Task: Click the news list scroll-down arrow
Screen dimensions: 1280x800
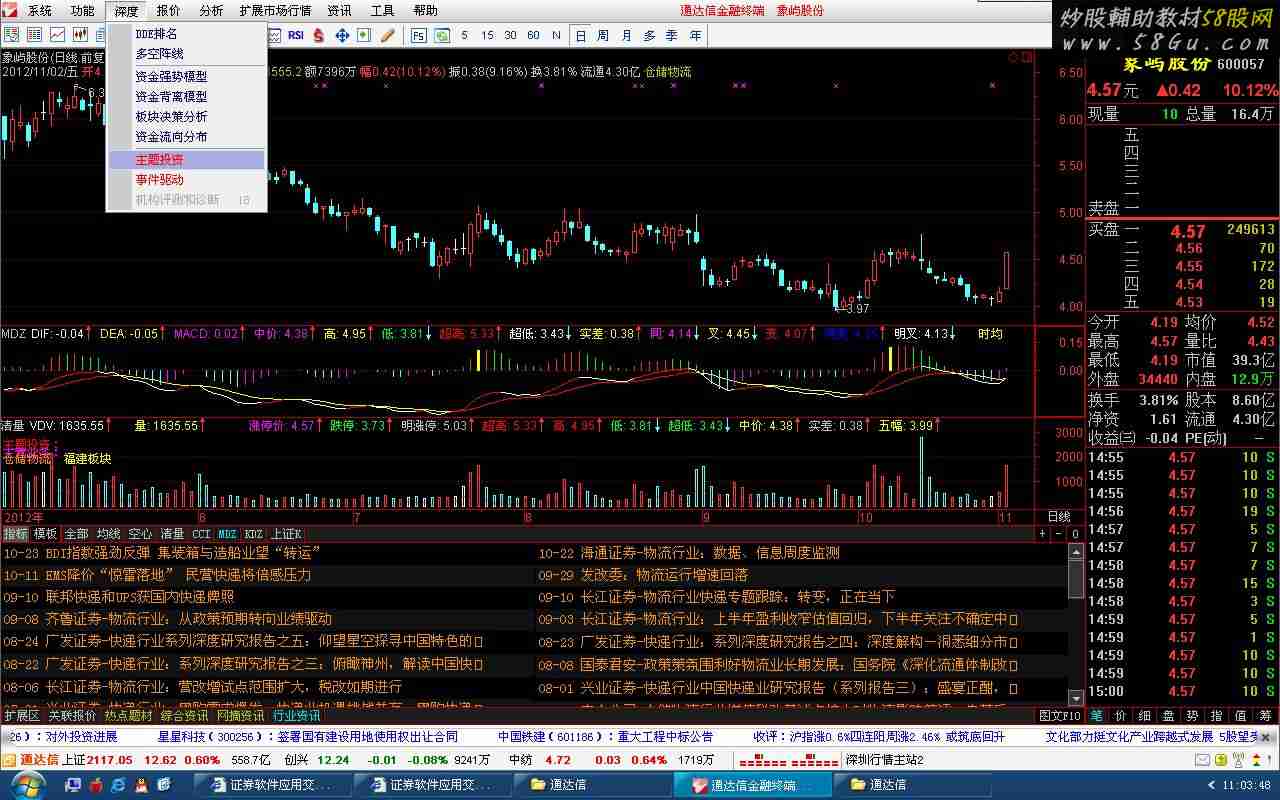Action: tap(1076, 699)
